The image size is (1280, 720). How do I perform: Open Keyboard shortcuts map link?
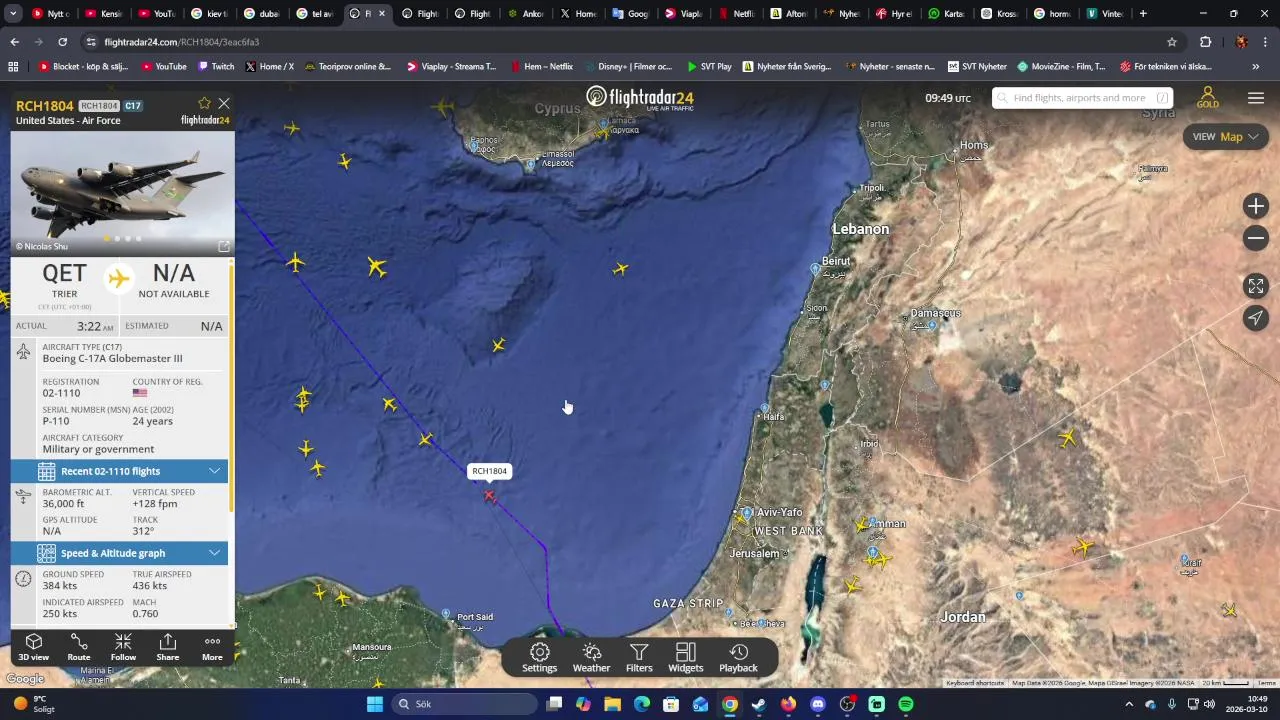[975, 683]
